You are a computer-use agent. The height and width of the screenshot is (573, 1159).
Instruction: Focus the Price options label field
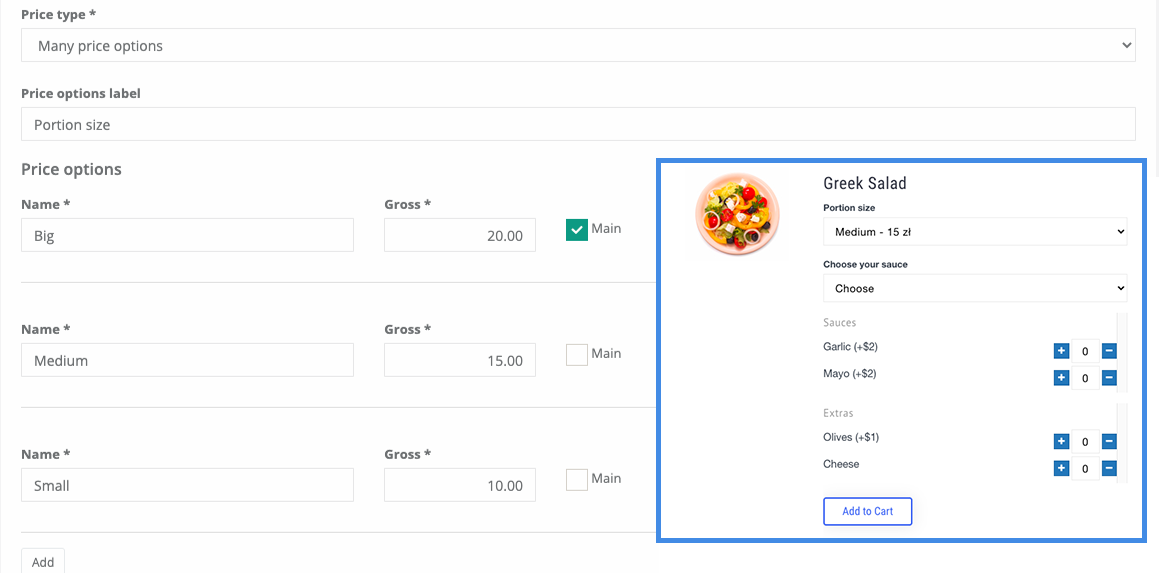578,124
